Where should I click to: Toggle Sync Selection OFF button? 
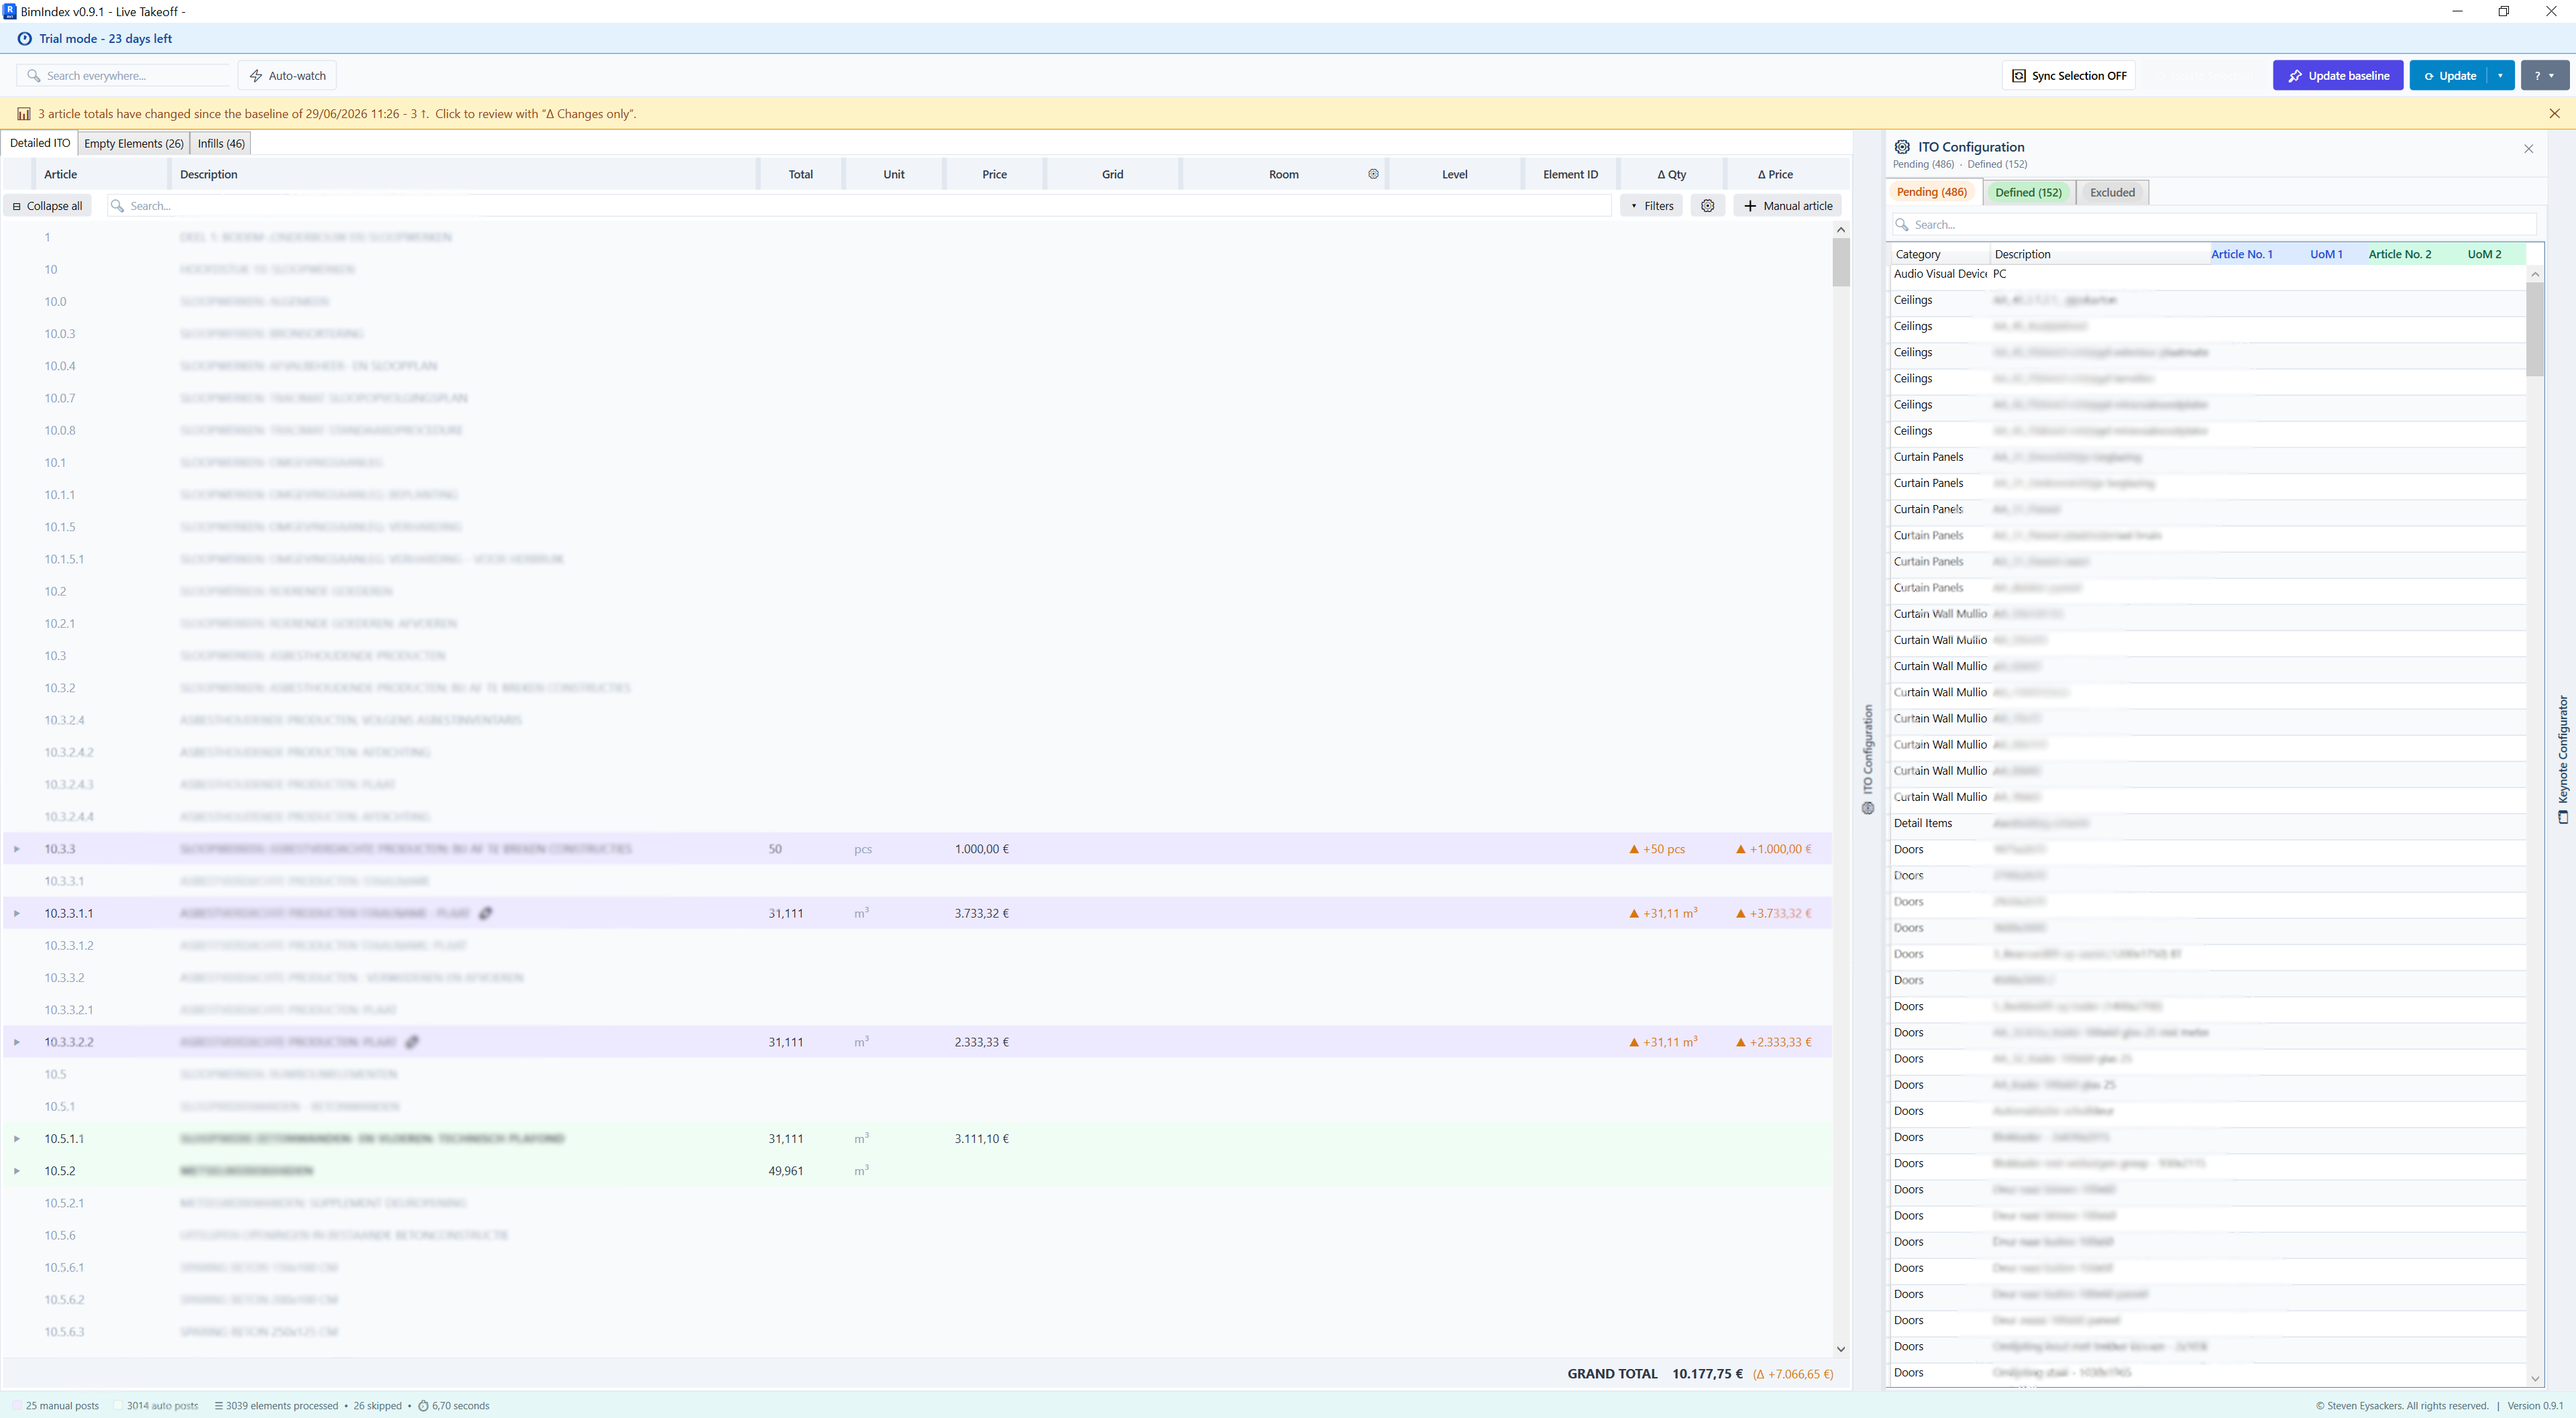click(2068, 76)
